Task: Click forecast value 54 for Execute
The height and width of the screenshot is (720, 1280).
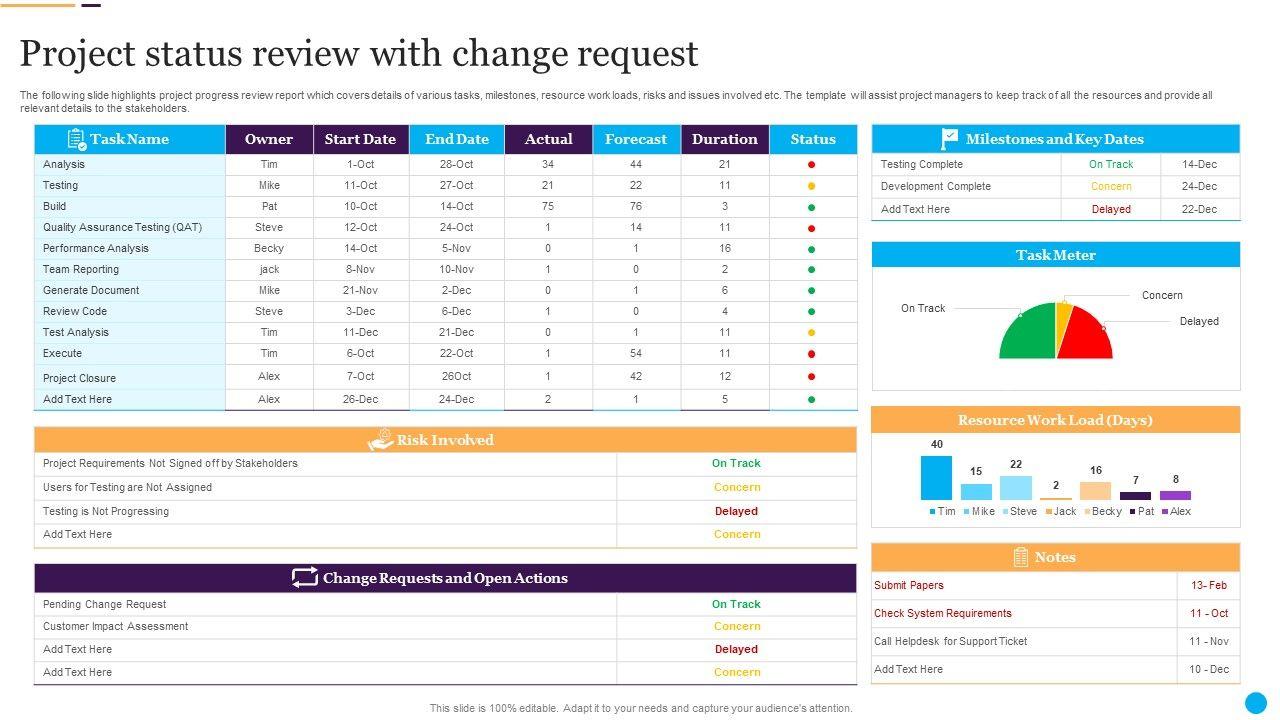Action: [x=636, y=353]
